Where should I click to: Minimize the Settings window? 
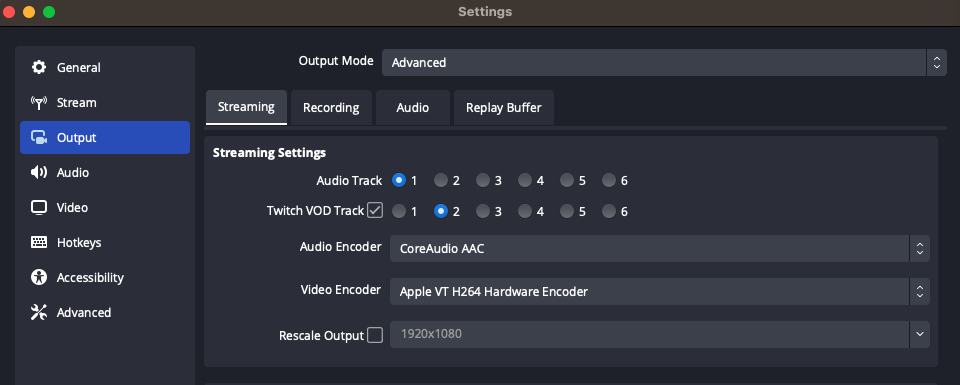click(x=29, y=12)
